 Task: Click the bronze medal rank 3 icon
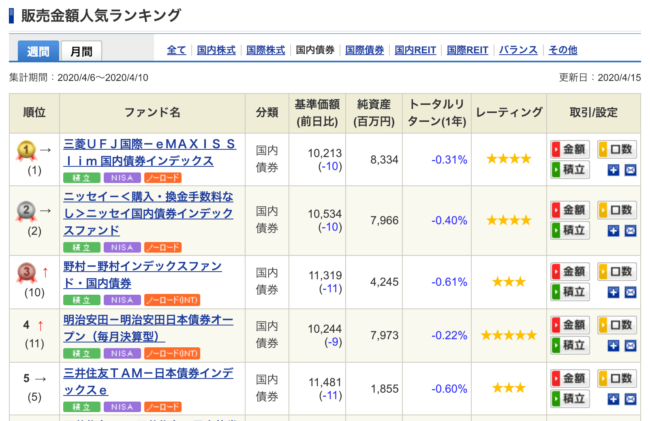(27, 272)
